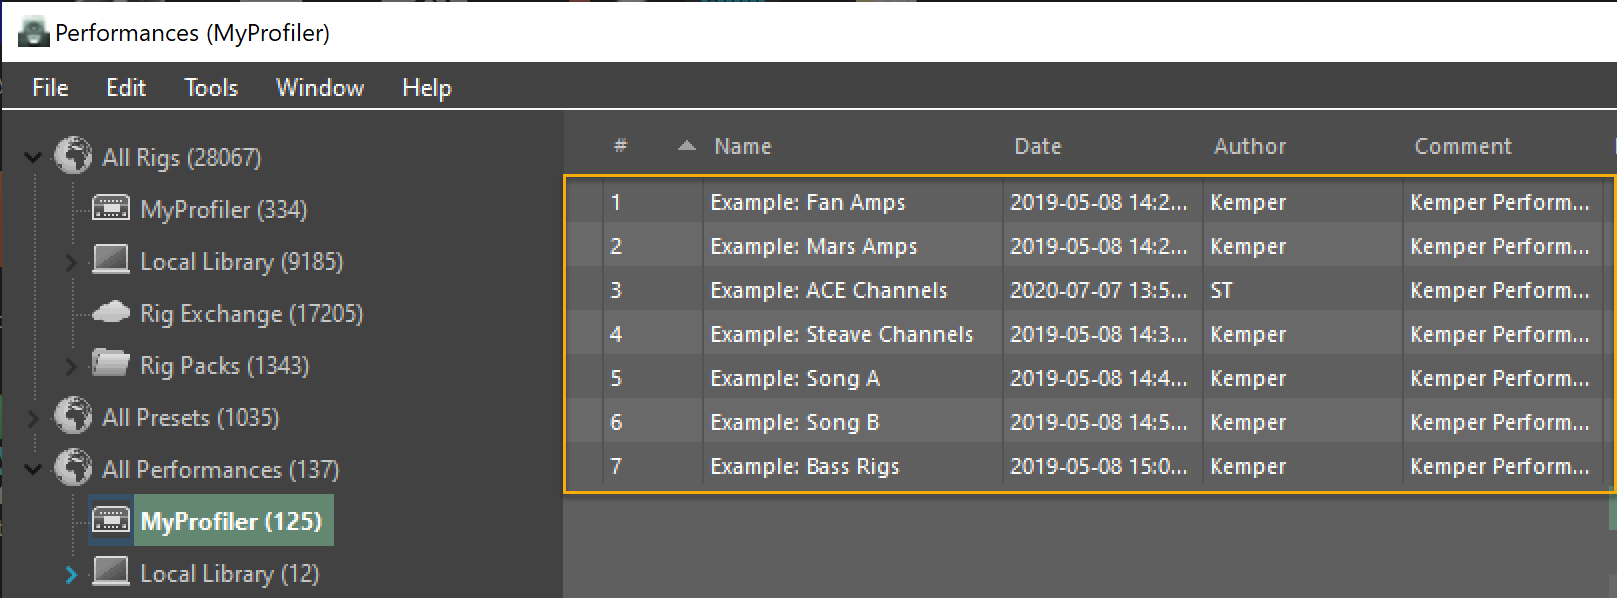Expand Local Library (12) under All Performances

tap(71, 574)
